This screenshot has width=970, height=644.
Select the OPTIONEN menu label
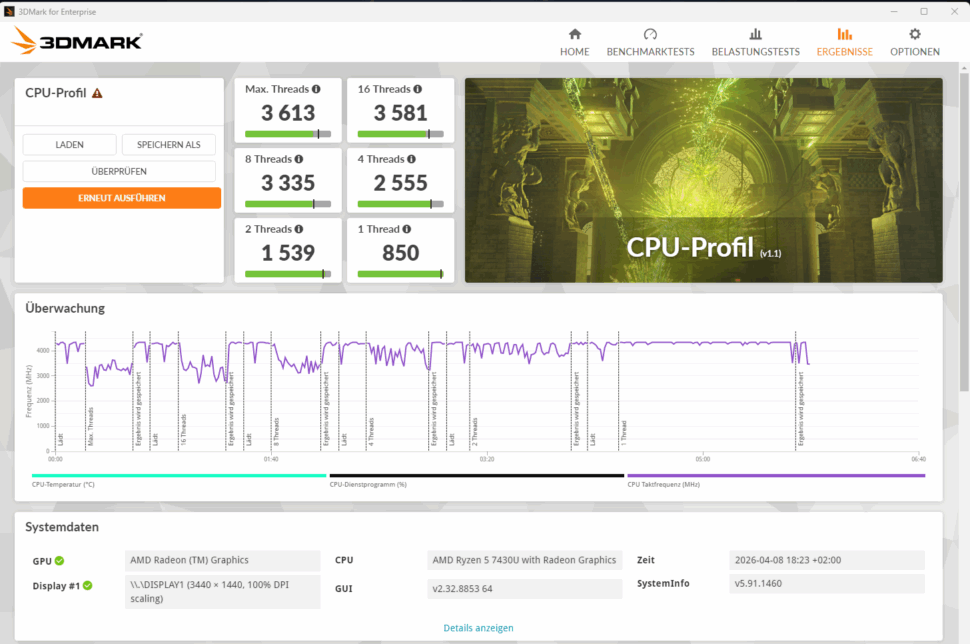(x=915, y=52)
